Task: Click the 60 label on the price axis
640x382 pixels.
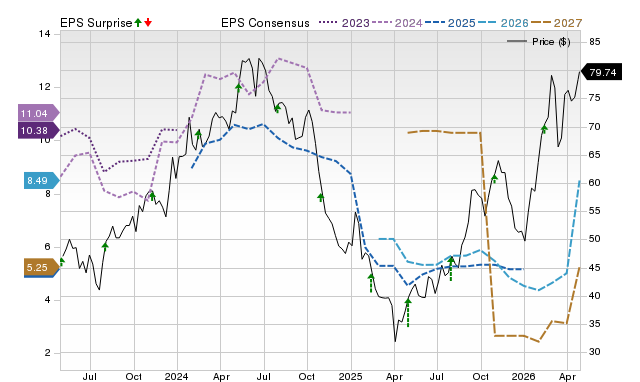Action: pos(595,183)
